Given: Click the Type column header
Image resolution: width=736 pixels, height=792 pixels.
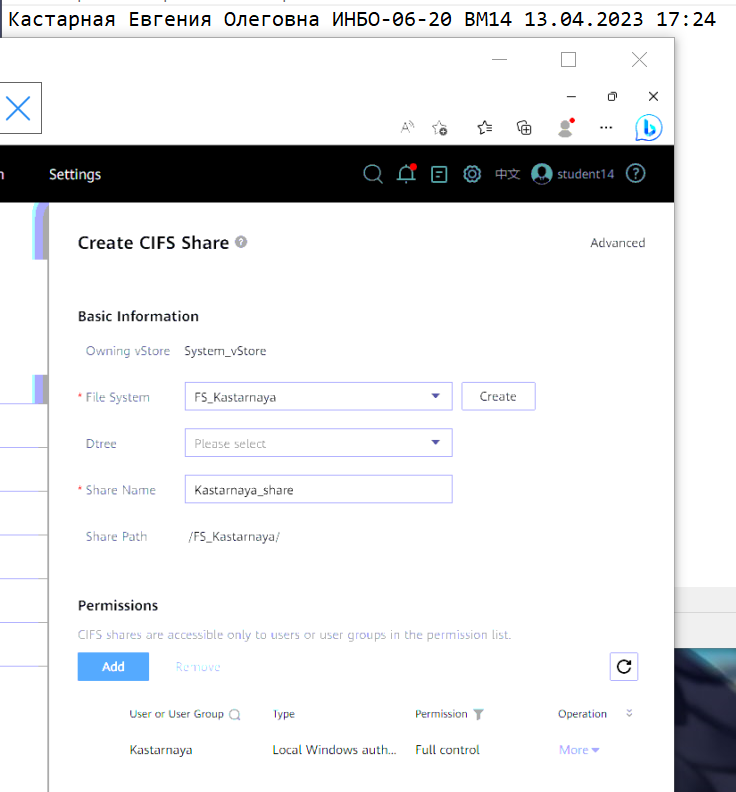Looking at the screenshot, I should 284,714.
